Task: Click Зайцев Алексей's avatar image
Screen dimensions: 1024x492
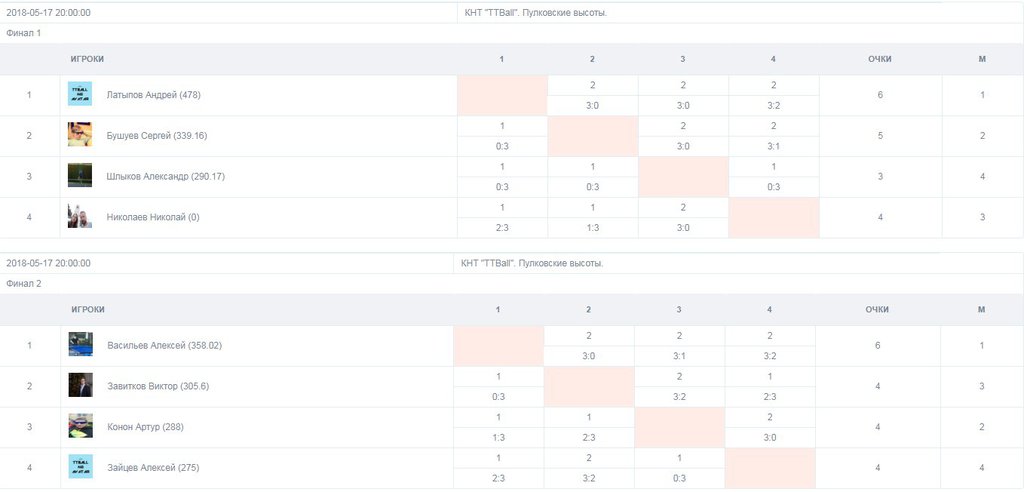Action: click(81, 466)
